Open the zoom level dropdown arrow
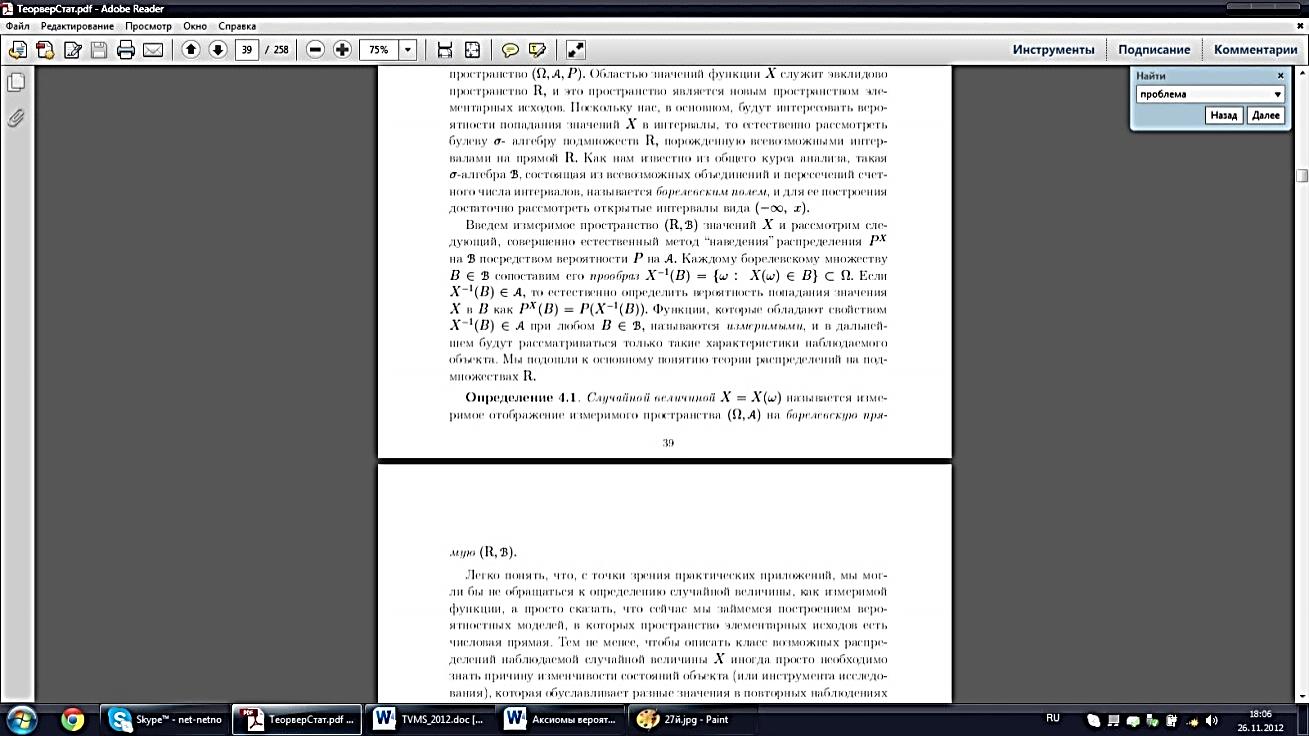This screenshot has height=736, width=1309. coord(408,49)
